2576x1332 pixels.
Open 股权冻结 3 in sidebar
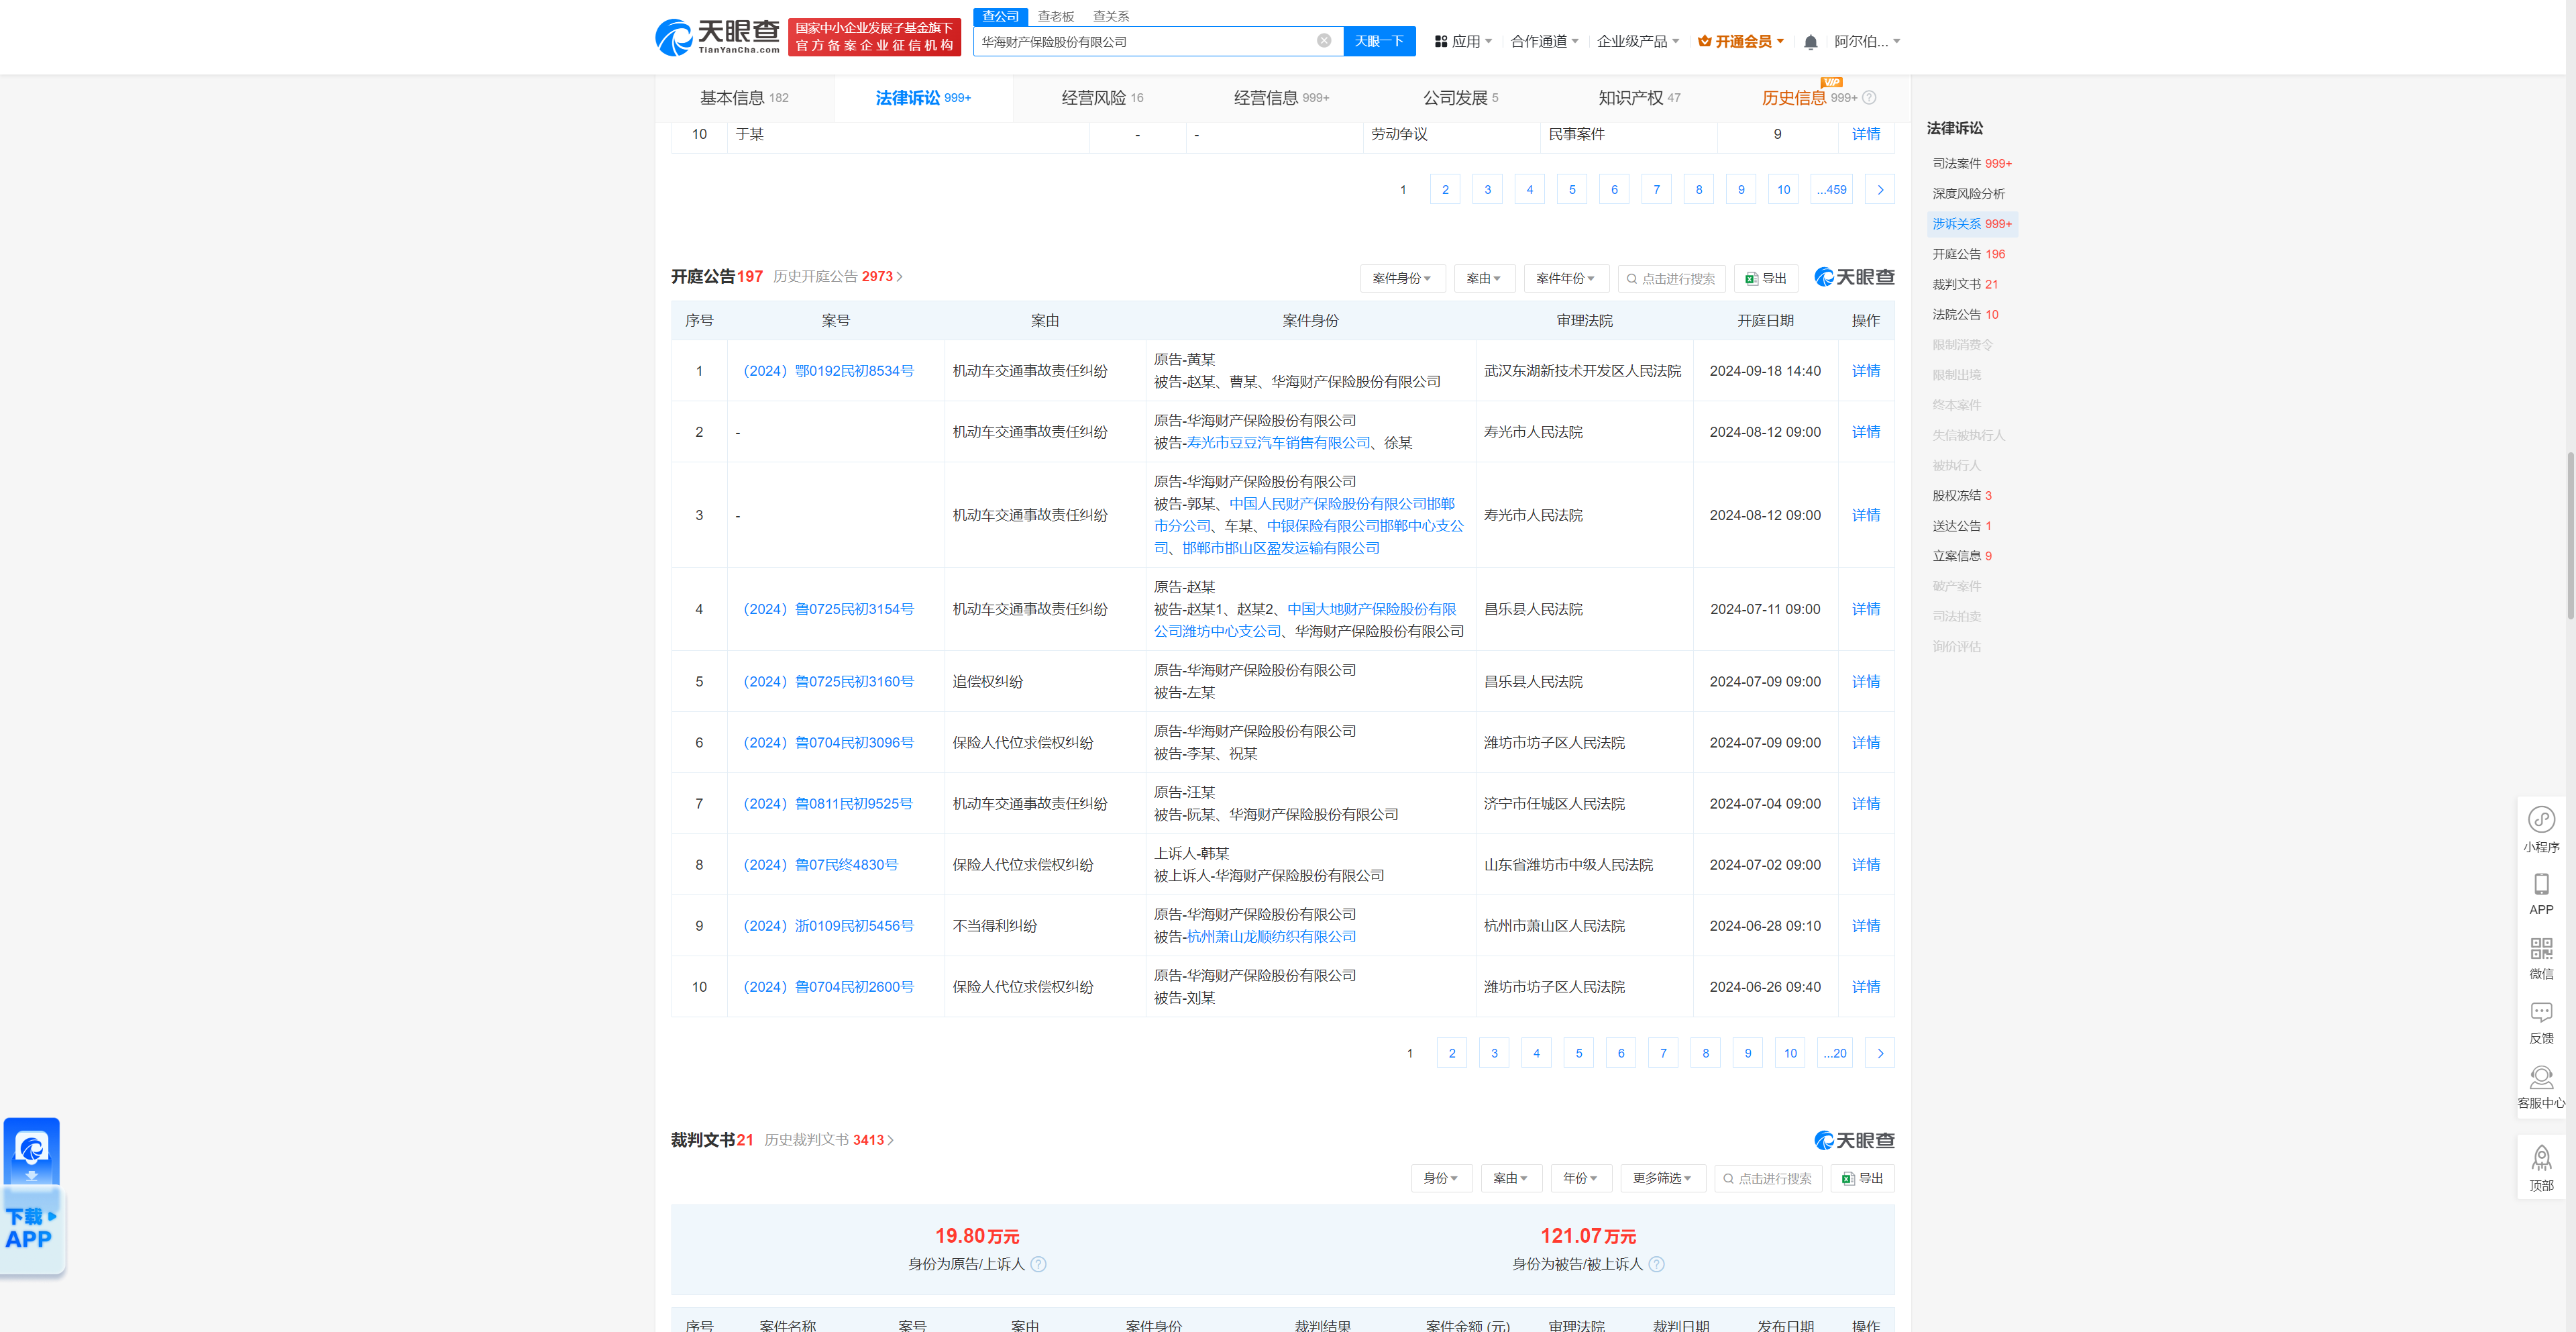[x=1961, y=496]
